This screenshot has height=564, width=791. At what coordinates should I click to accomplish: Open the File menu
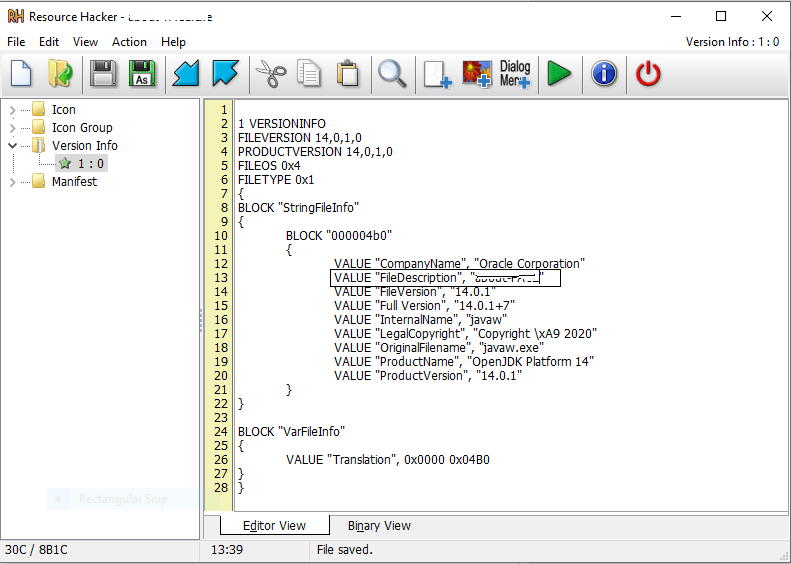coord(16,42)
